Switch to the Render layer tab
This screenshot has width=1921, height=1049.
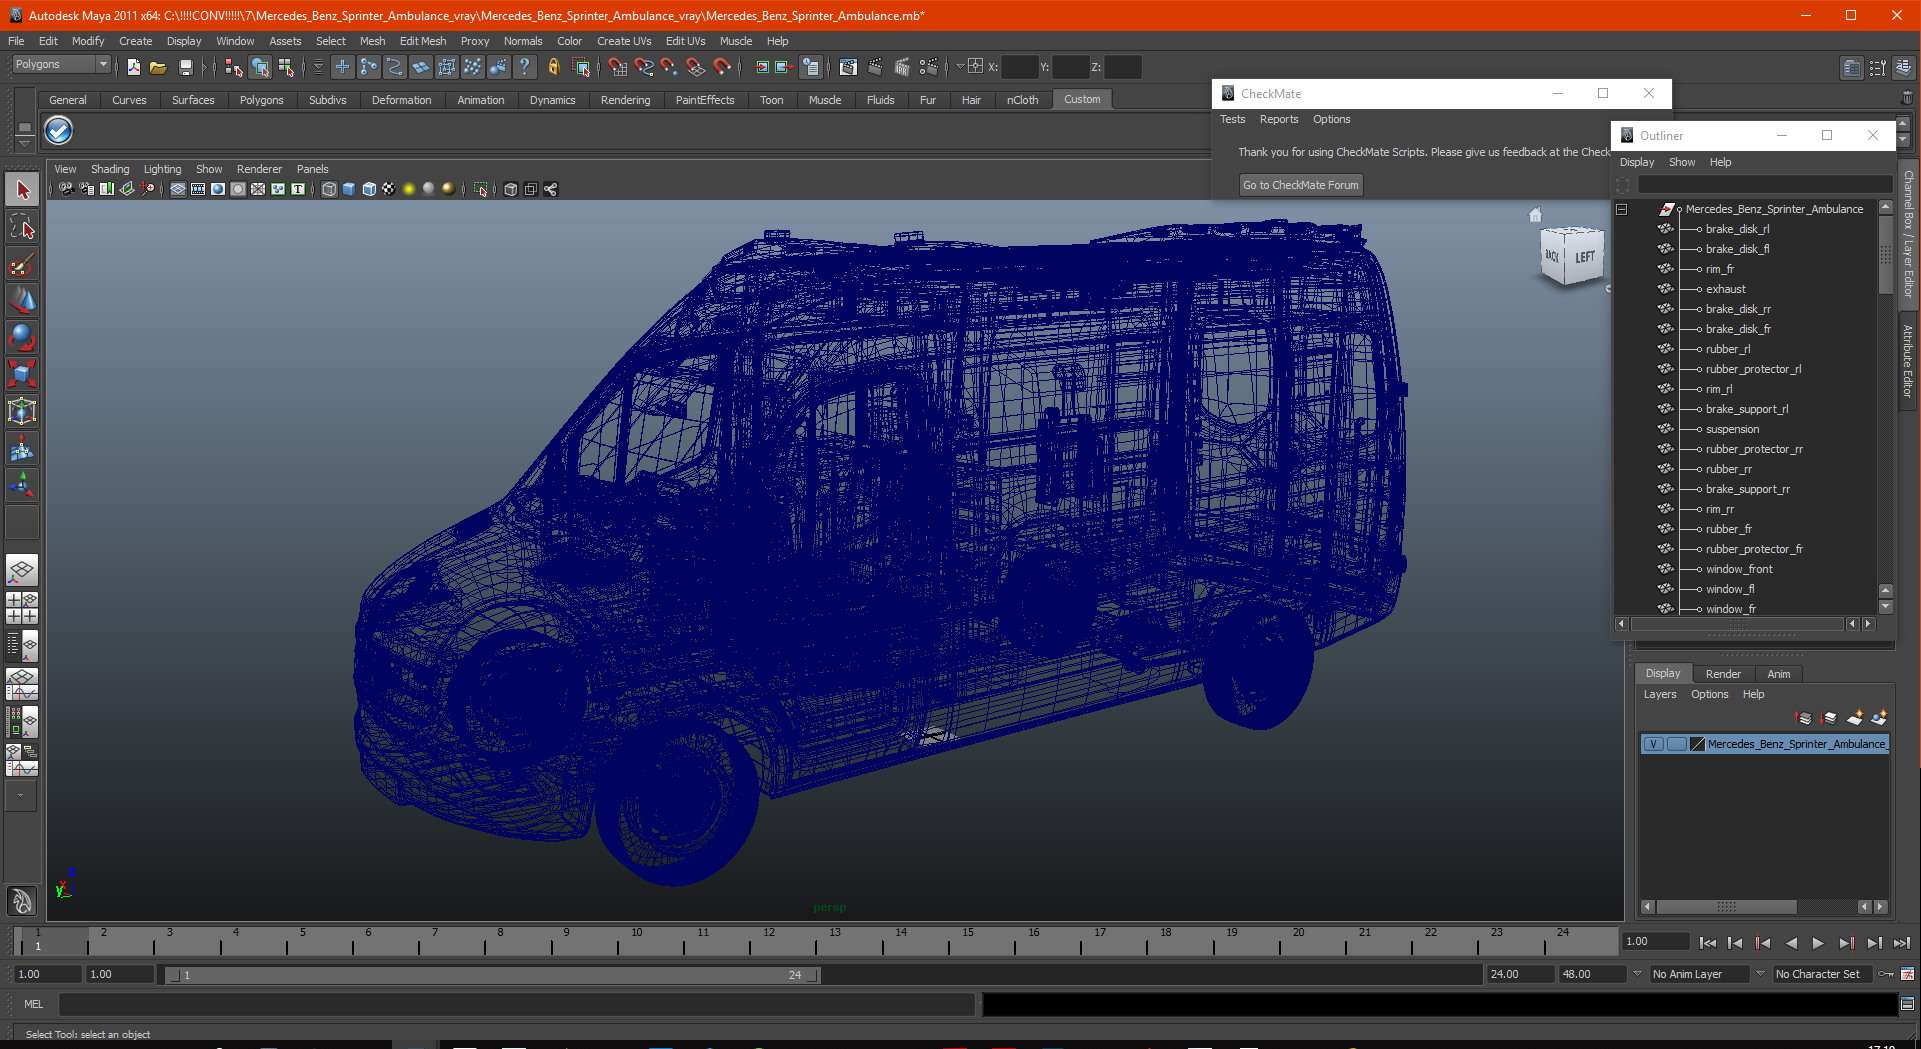point(1723,674)
